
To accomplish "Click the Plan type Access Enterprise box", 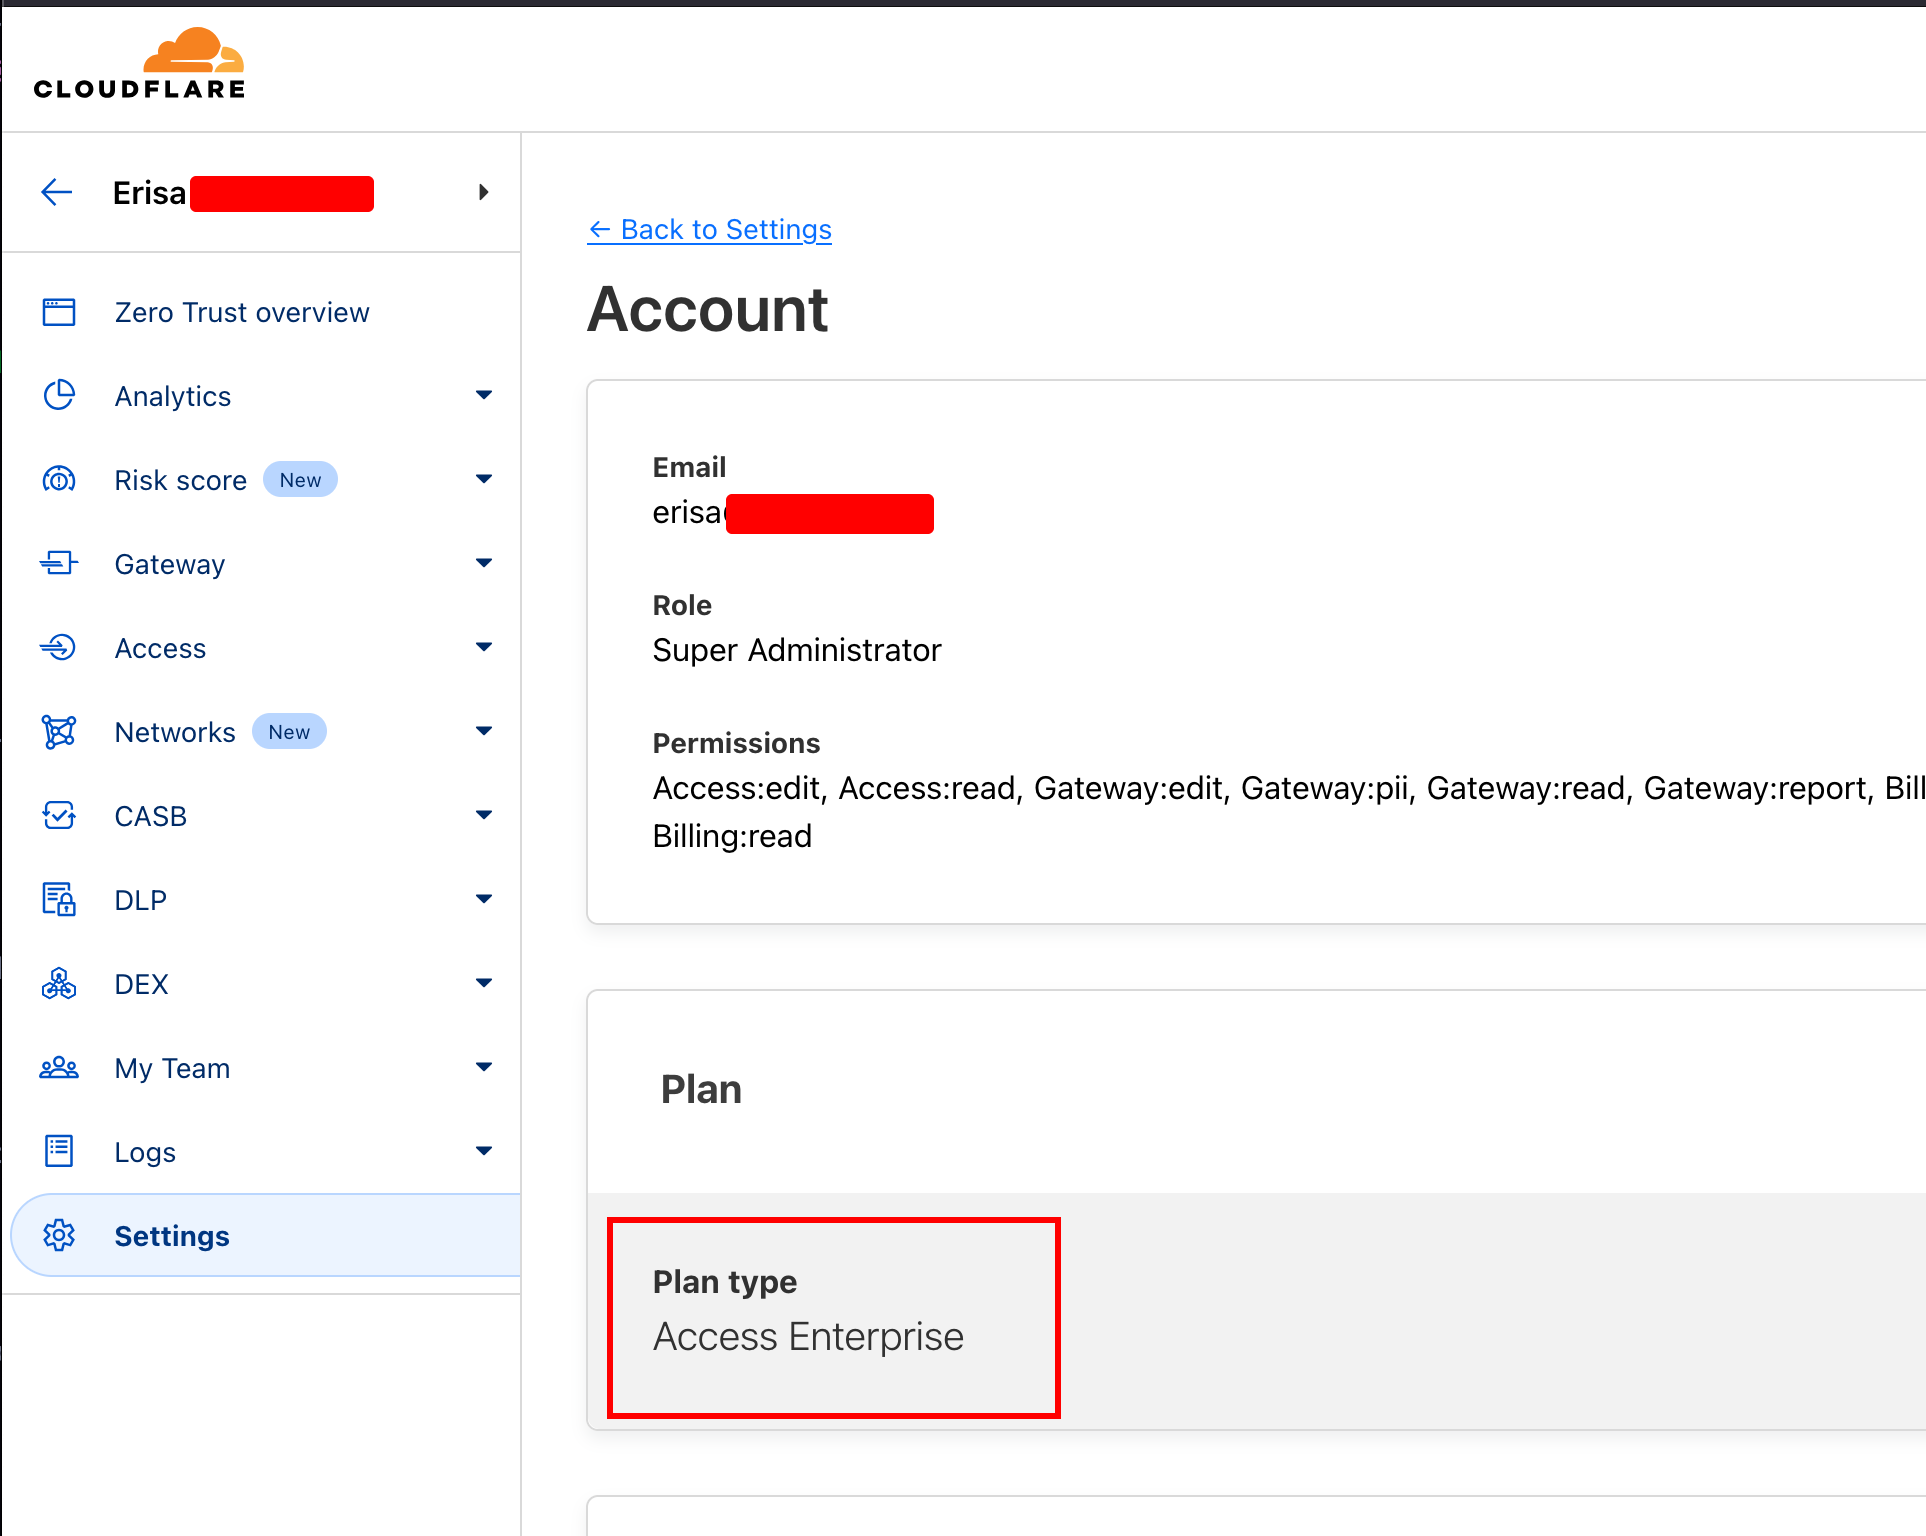I will click(833, 1317).
